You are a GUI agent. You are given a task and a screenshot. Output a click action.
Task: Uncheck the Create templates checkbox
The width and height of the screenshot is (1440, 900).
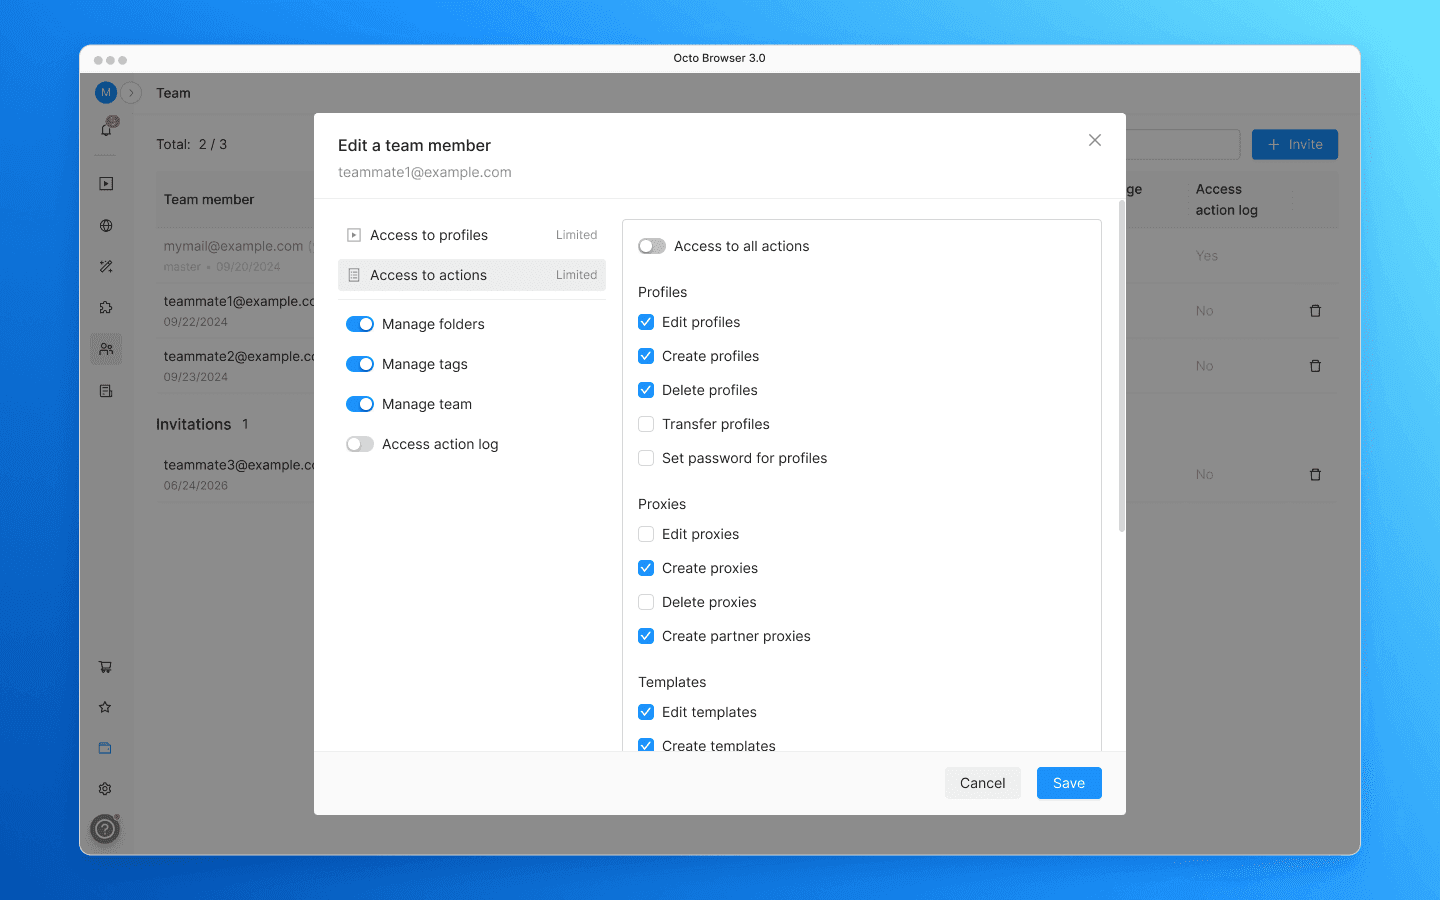point(646,745)
